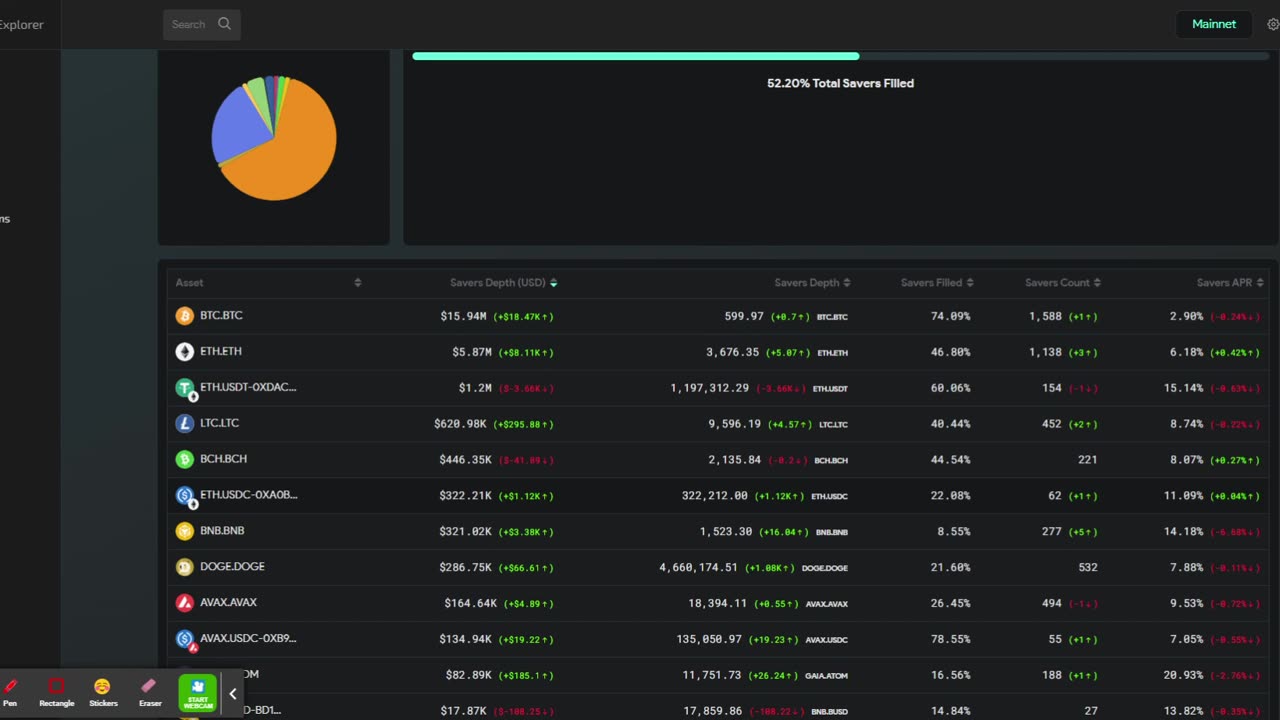Click the Explorer logo text

point(21,25)
